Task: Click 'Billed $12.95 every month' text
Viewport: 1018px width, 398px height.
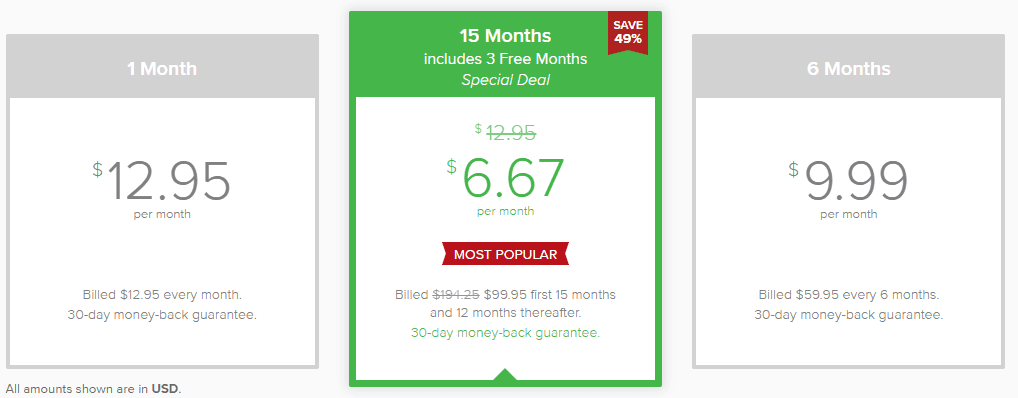Action: (162, 295)
